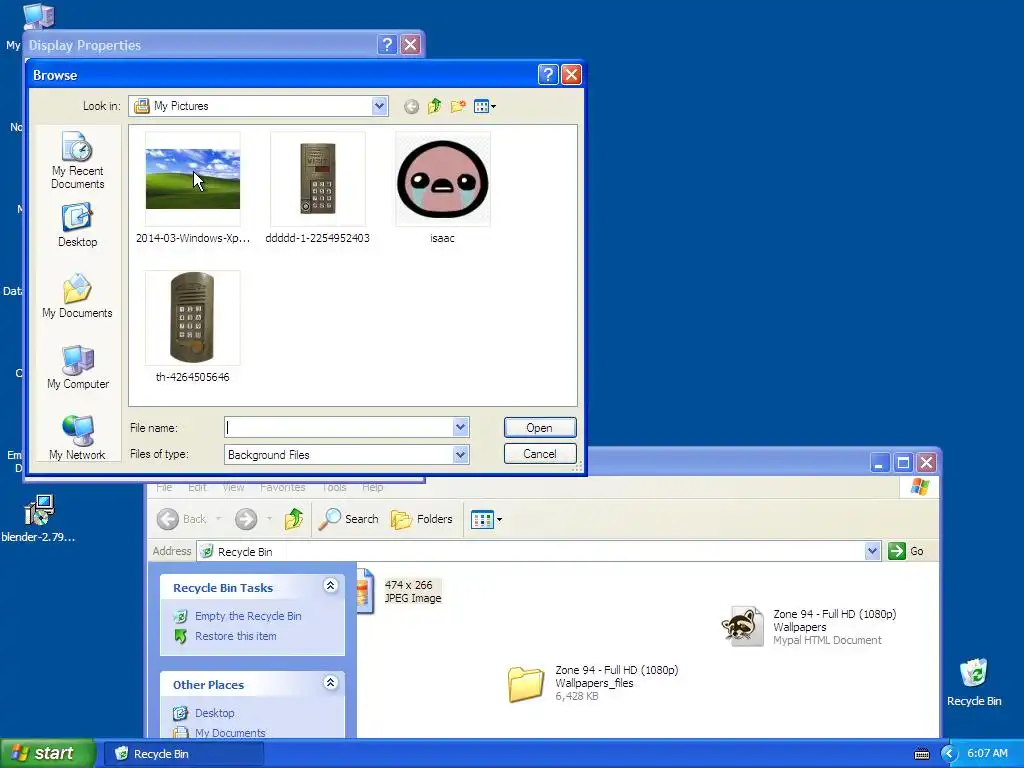Click the Open button in Browse dialog

pos(539,428)
